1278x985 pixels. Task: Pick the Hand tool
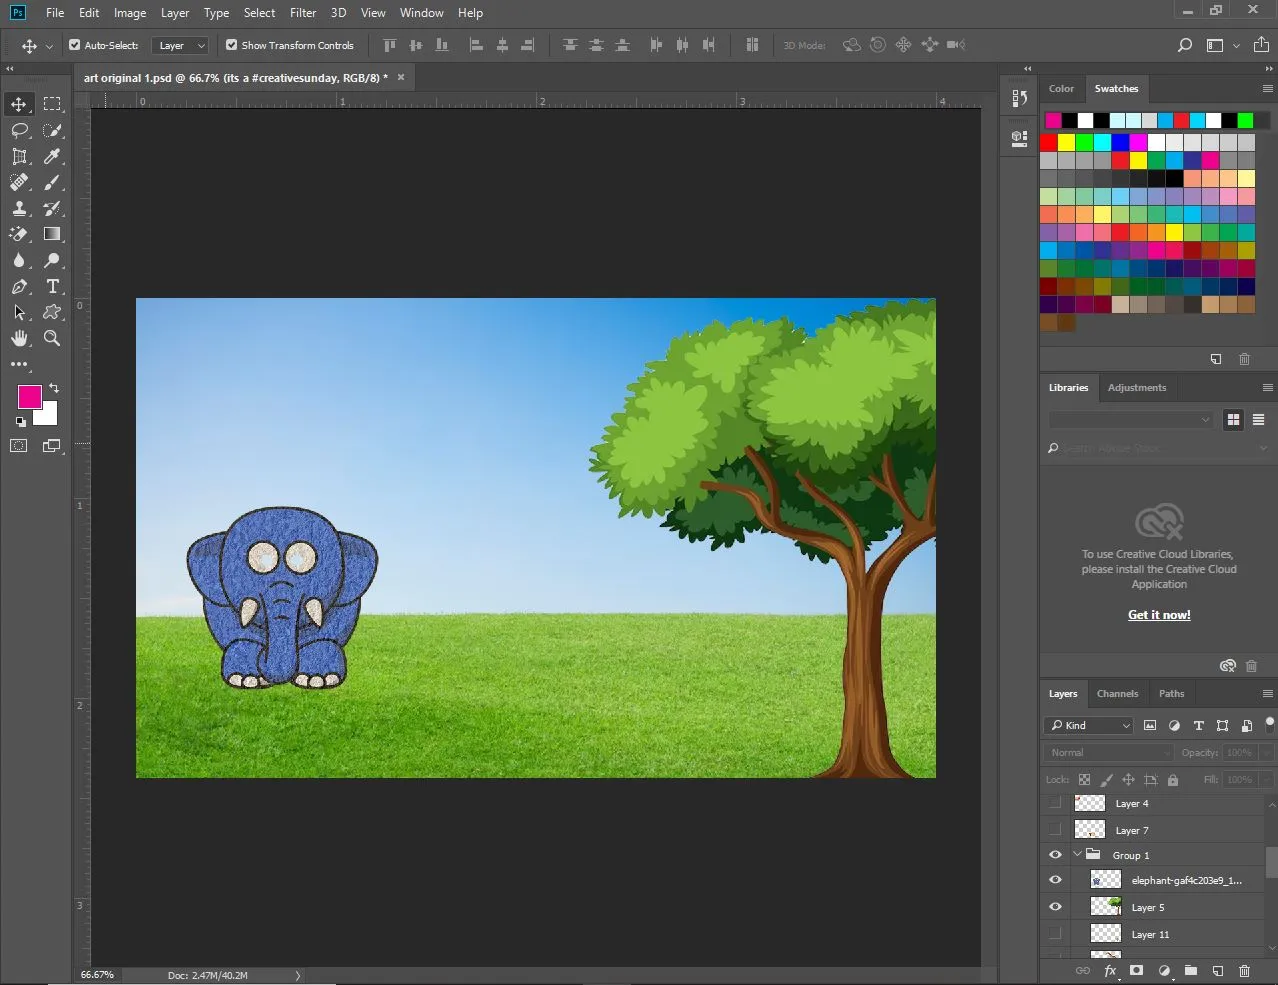pyautogui.click(x=19, y=339)
